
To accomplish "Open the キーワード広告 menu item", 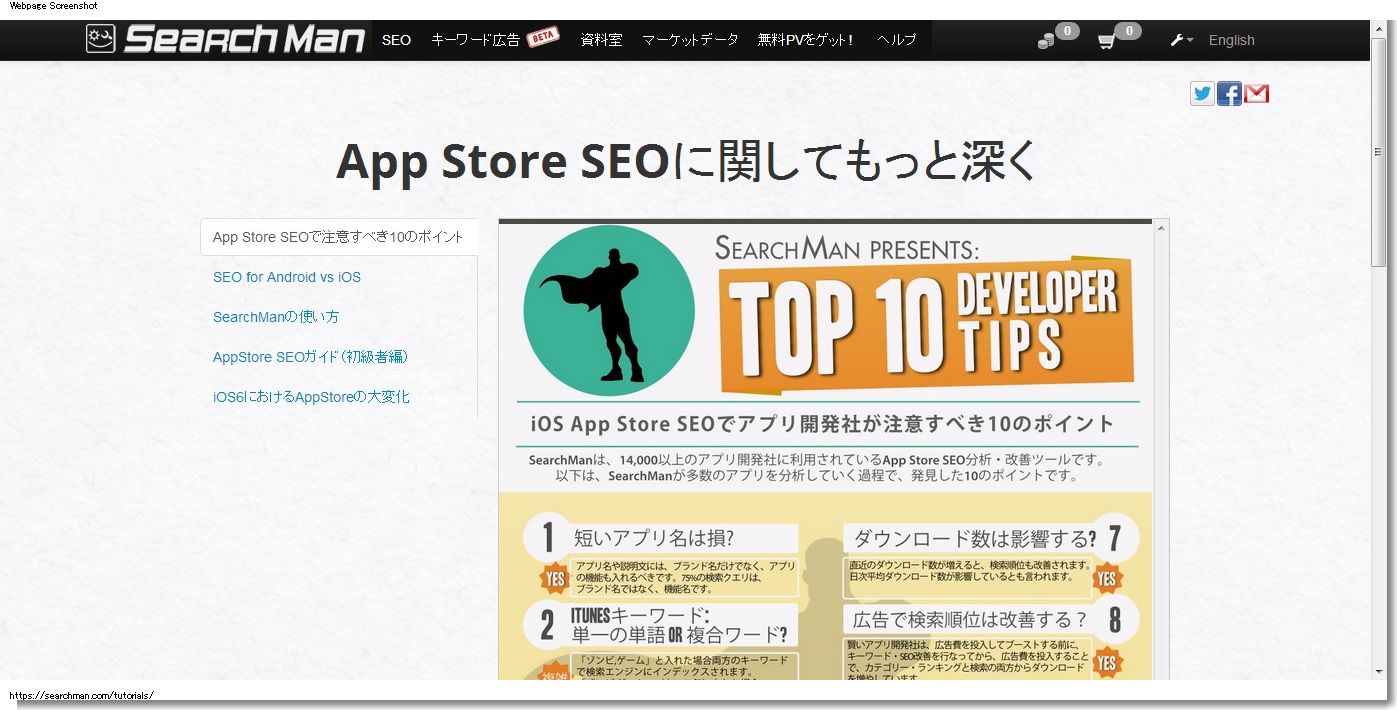I will (475, 40).
